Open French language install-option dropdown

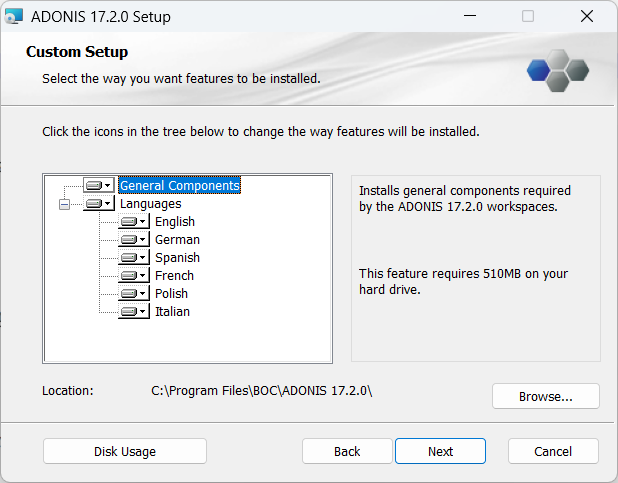coord(134,275)
